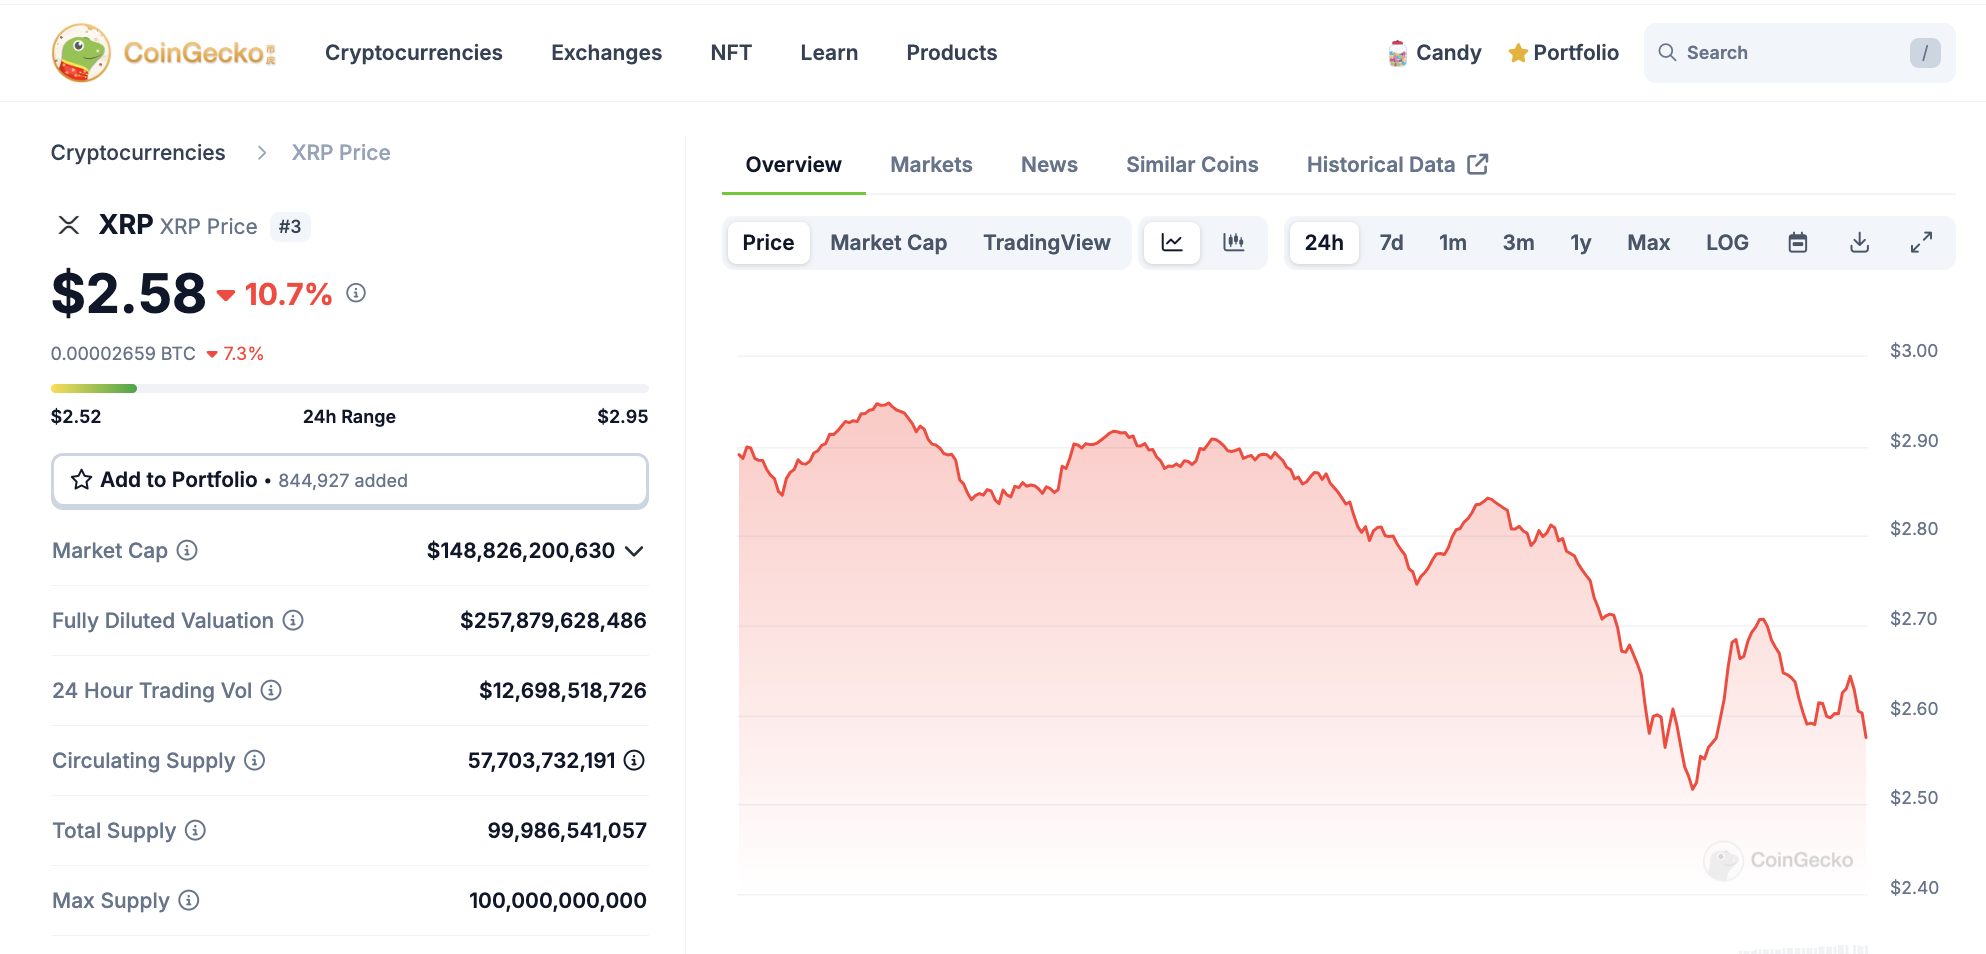Expand chart to fullscreen icon
1986x954 pixels.
(1921, 242)
